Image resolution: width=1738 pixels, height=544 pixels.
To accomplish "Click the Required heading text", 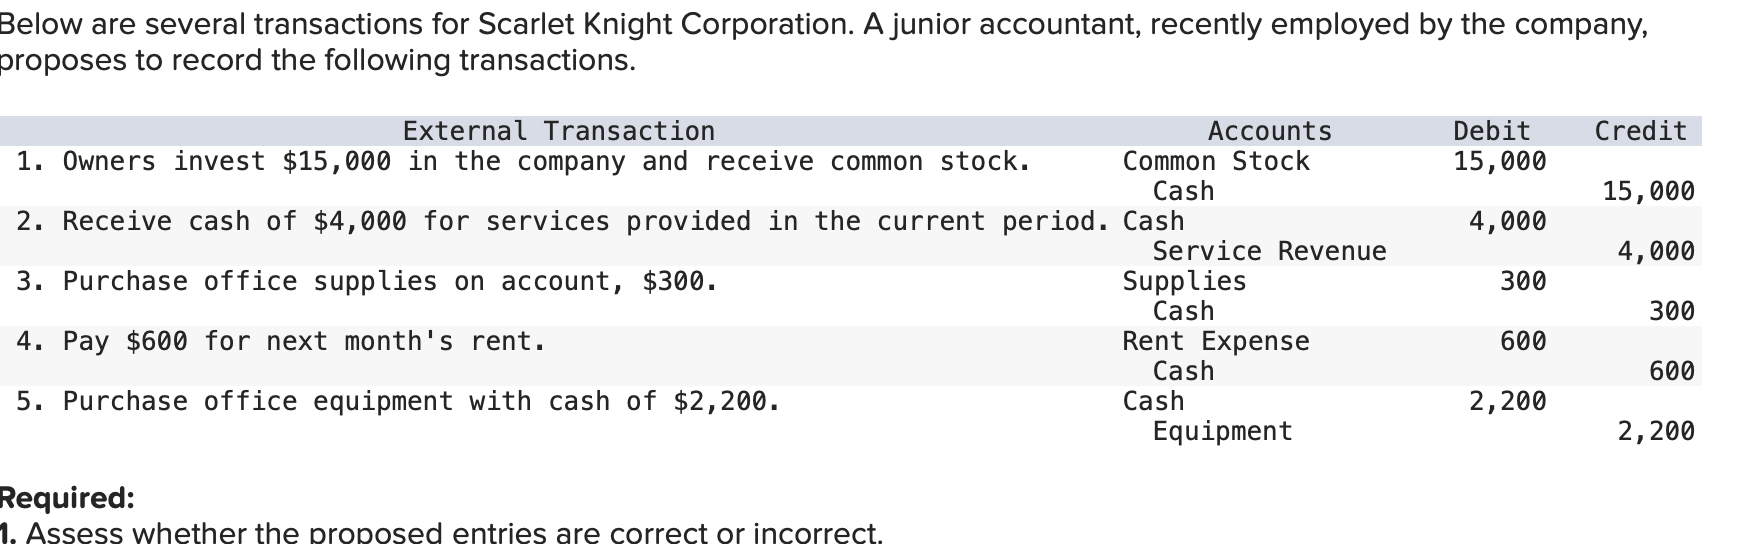I will click(x=66, y=498).
